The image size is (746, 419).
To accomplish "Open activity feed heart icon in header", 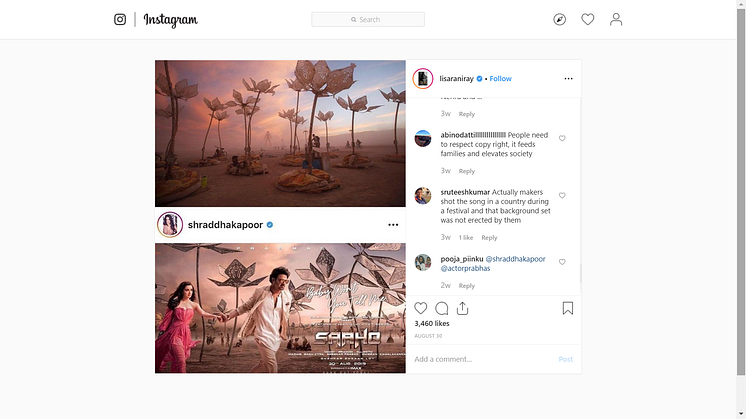I will (588, 19).
